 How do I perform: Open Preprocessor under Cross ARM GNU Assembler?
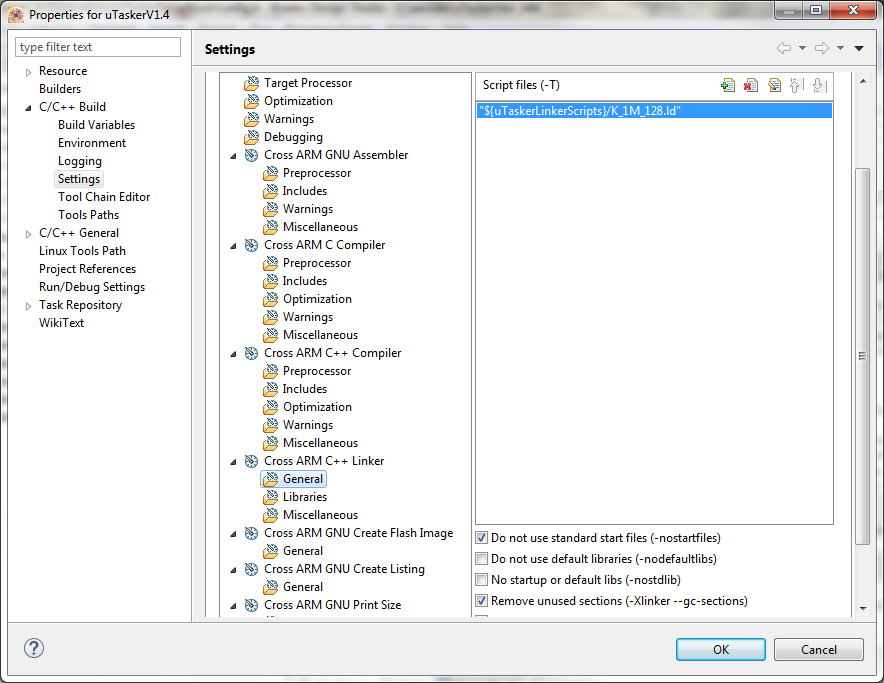[x=317, y=173]
